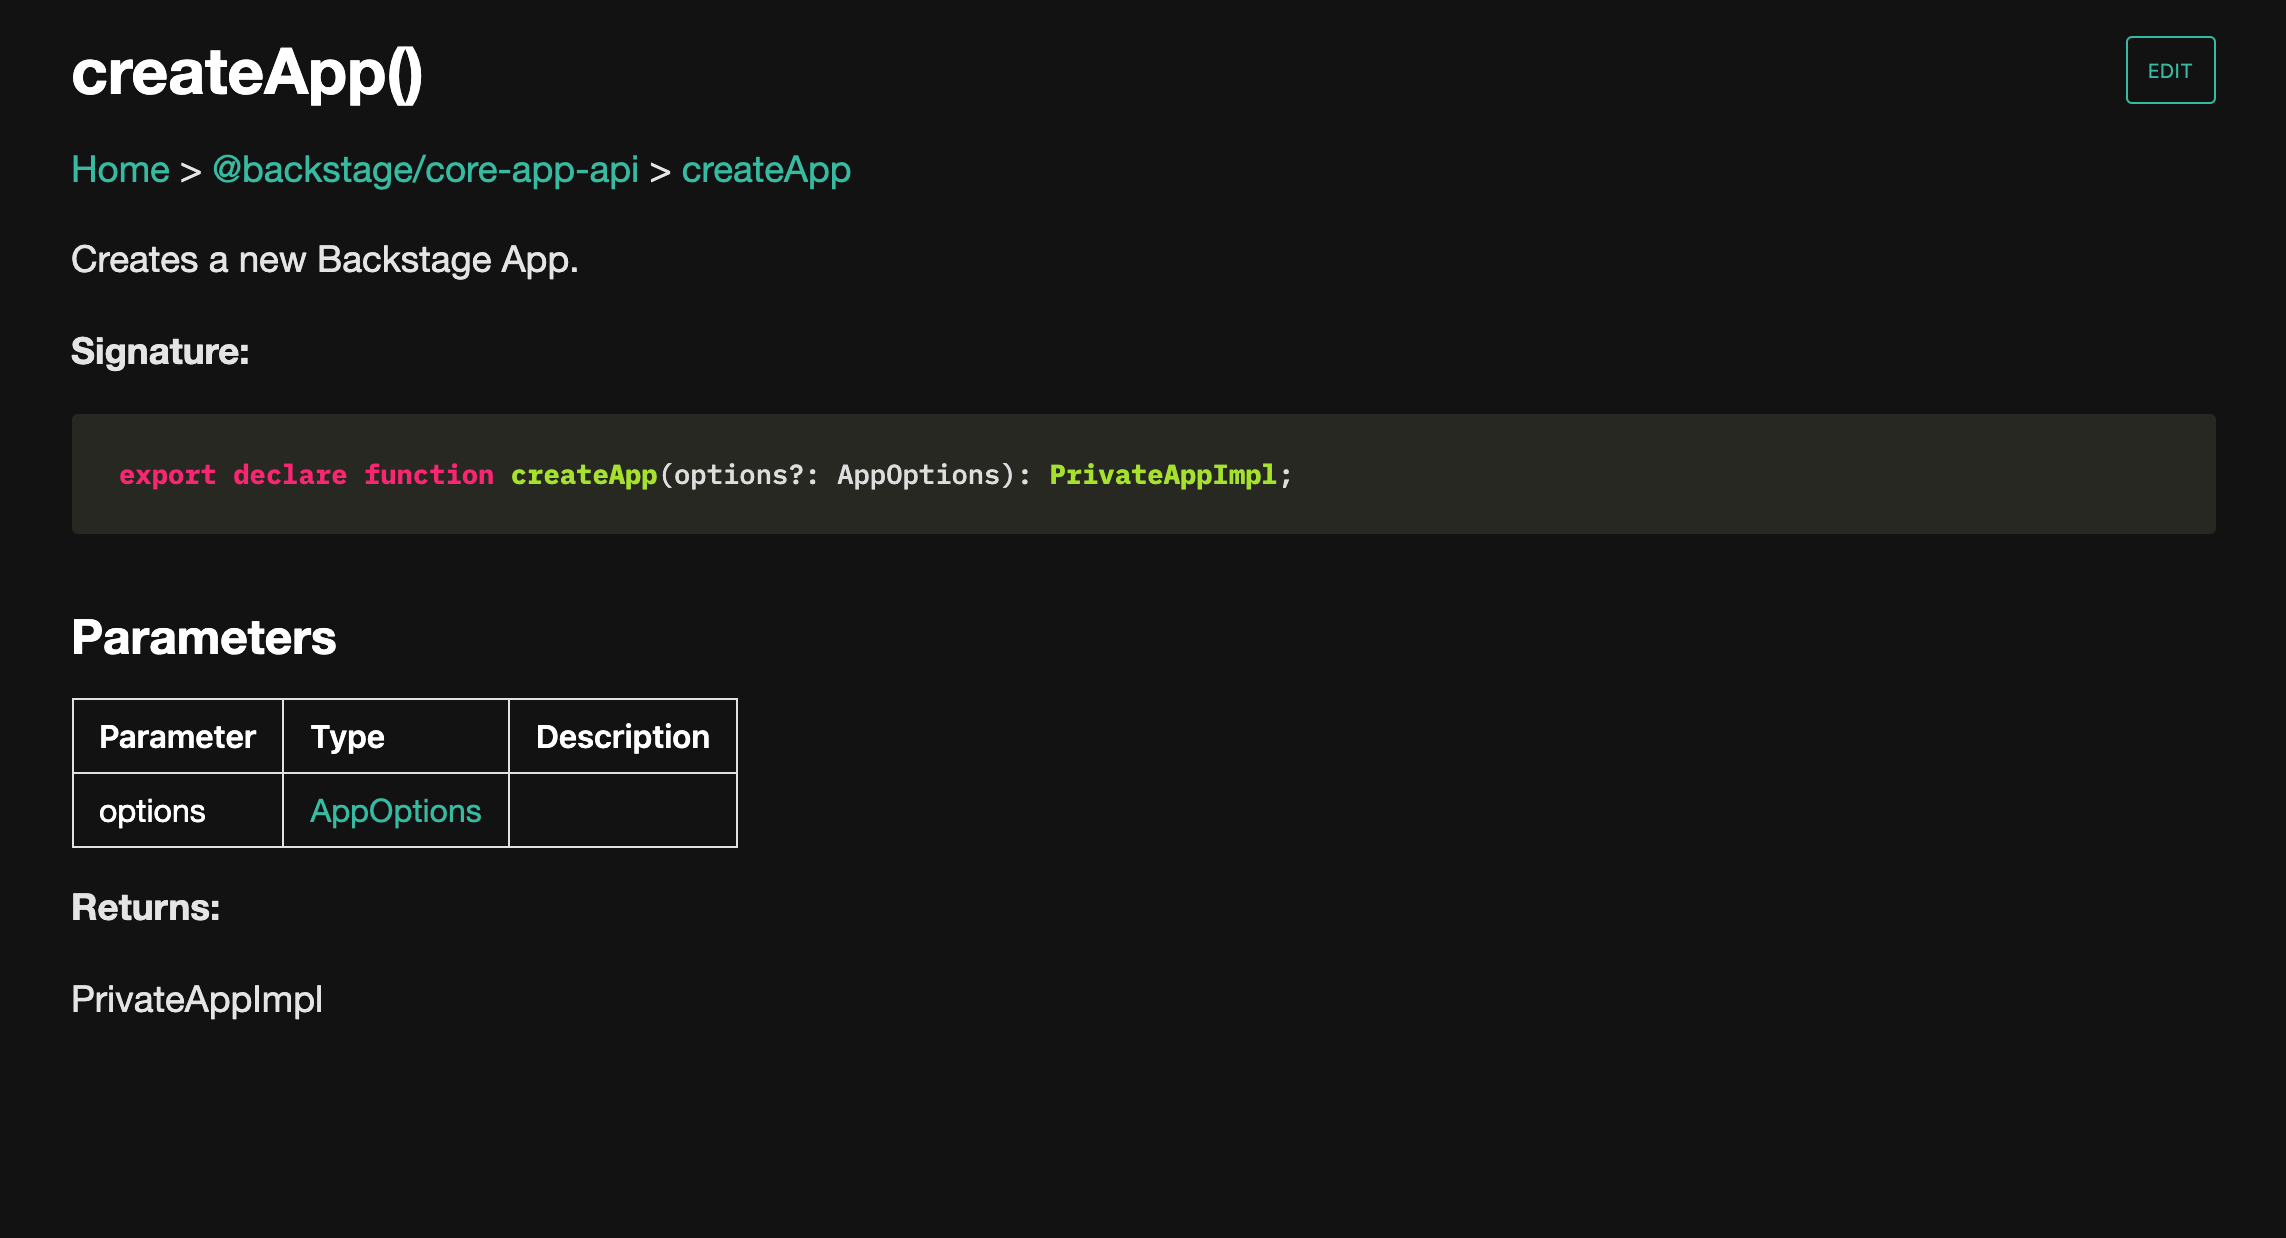This screenshot has height=1238, width=2286.
Task: Click the createApp() page title
Action: 247,73
